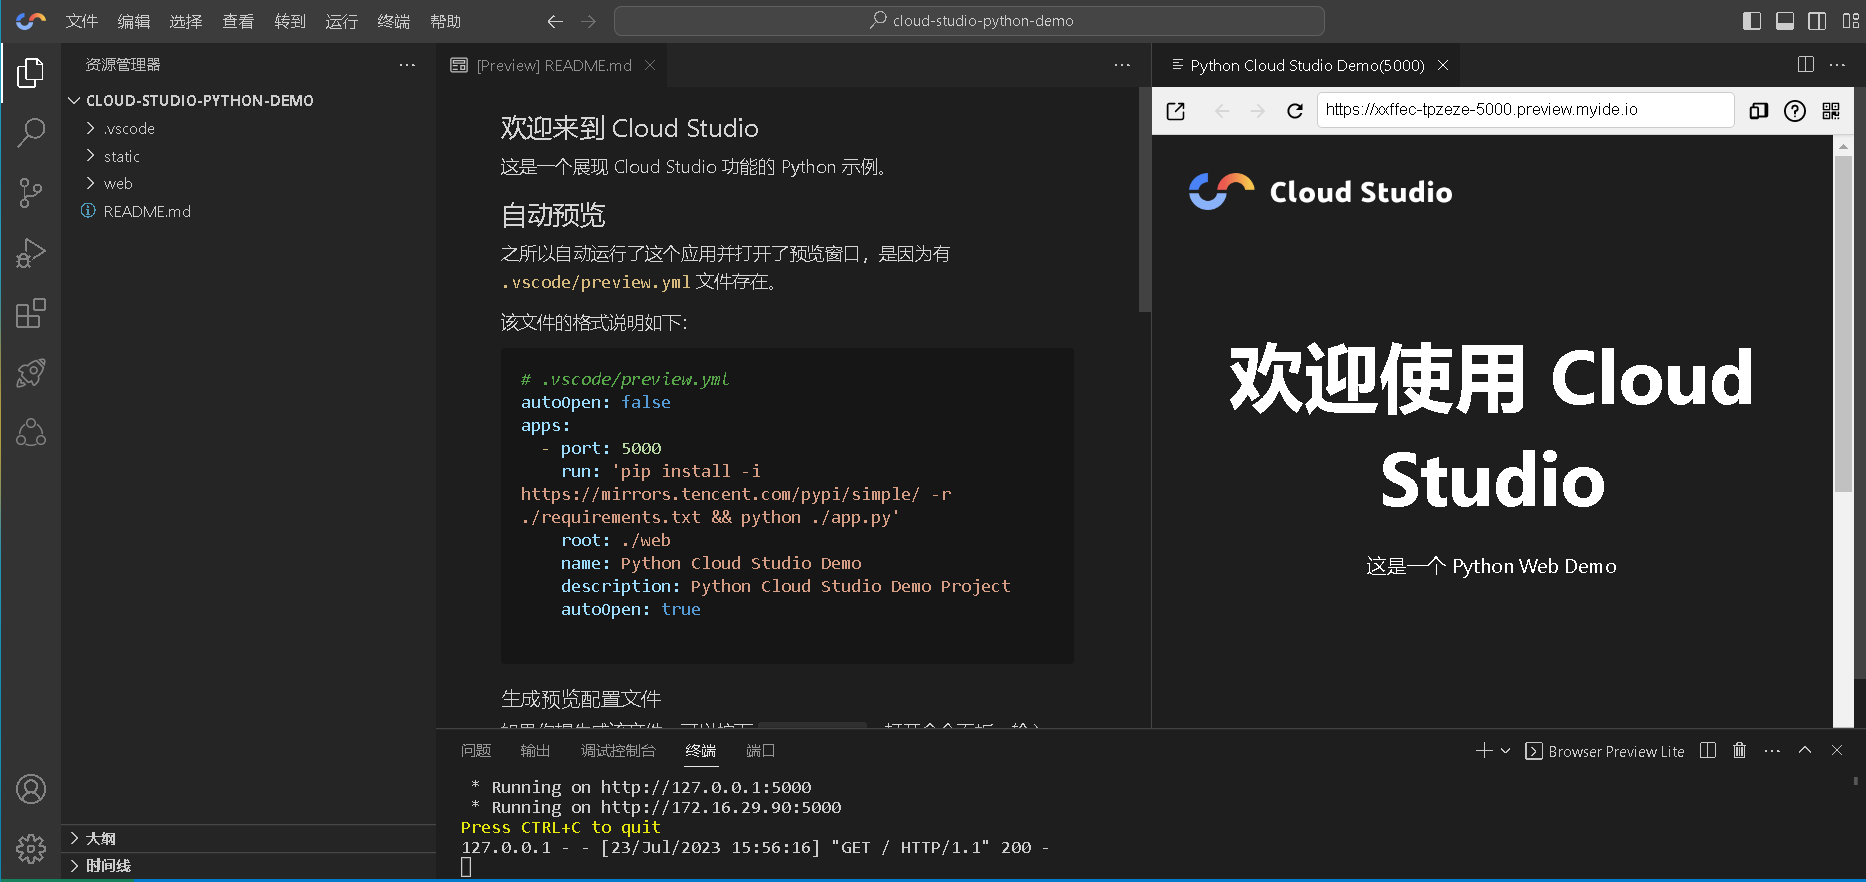Close the Python Cloud Studio Demo tab

tap(1443, 65)
